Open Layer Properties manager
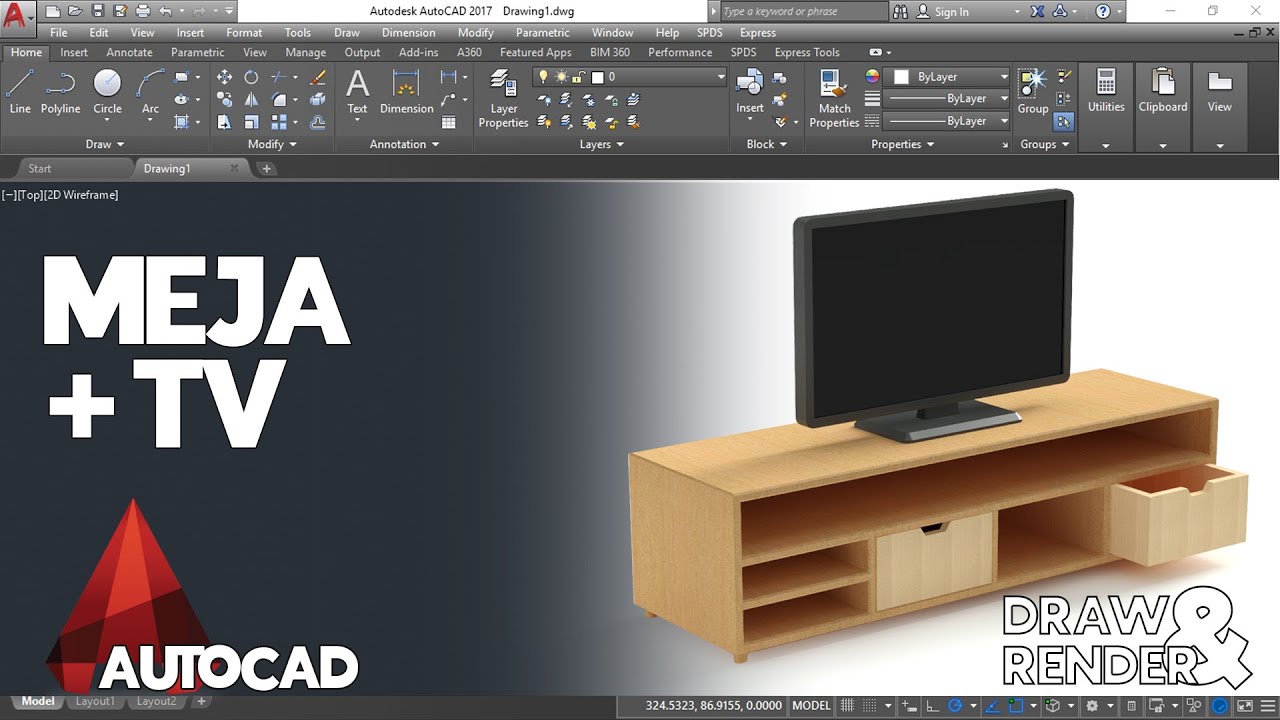This screenshot has width=1280, height=720. [503, 98]
